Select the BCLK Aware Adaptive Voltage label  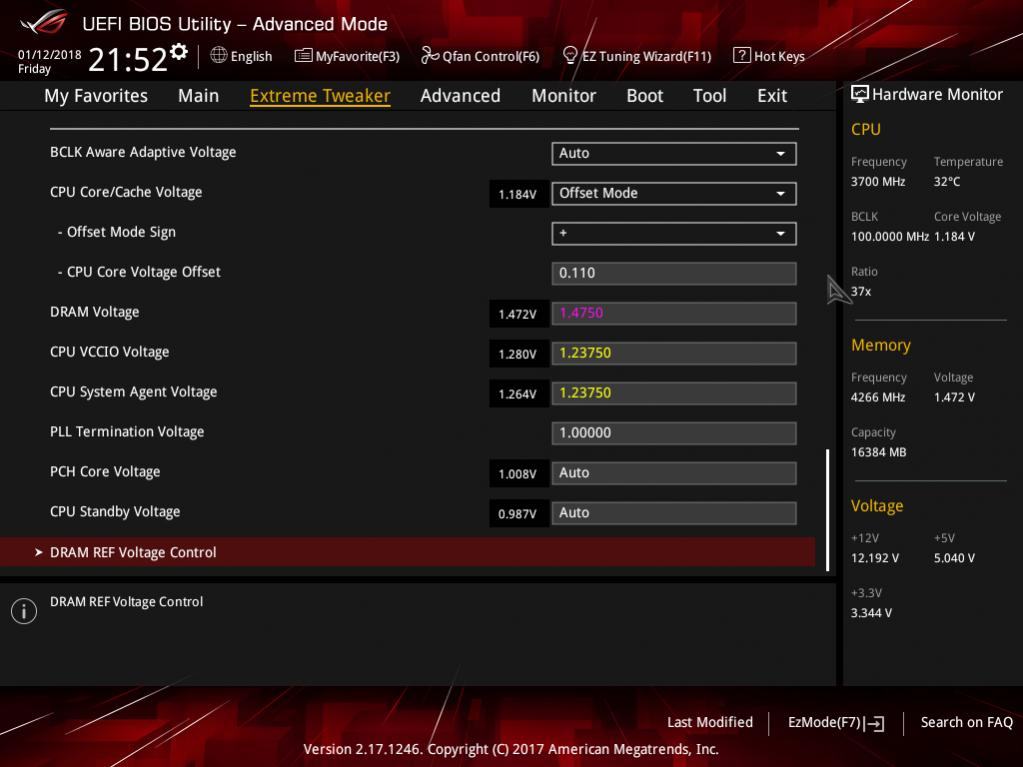tap(143, 152)
